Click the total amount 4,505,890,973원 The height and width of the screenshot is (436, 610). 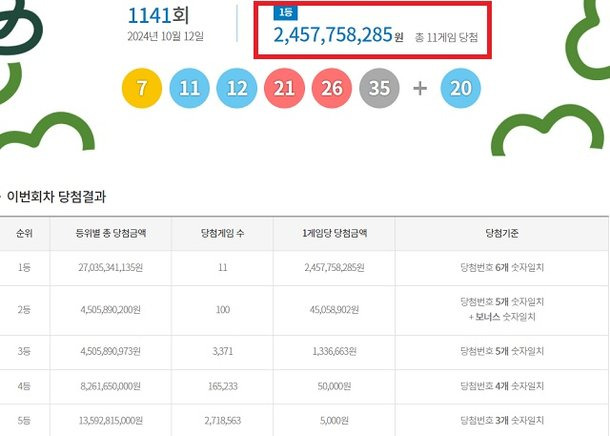(x=111, y=352)
